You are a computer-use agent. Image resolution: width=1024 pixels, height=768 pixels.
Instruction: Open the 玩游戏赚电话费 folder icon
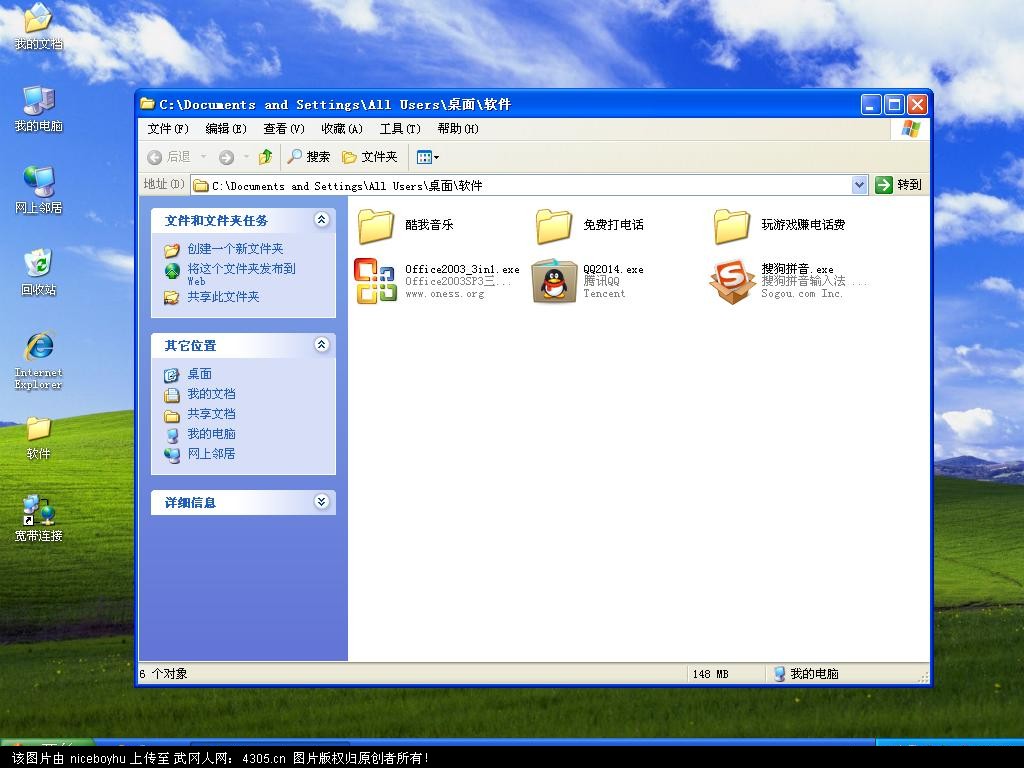tap(731, 226)
